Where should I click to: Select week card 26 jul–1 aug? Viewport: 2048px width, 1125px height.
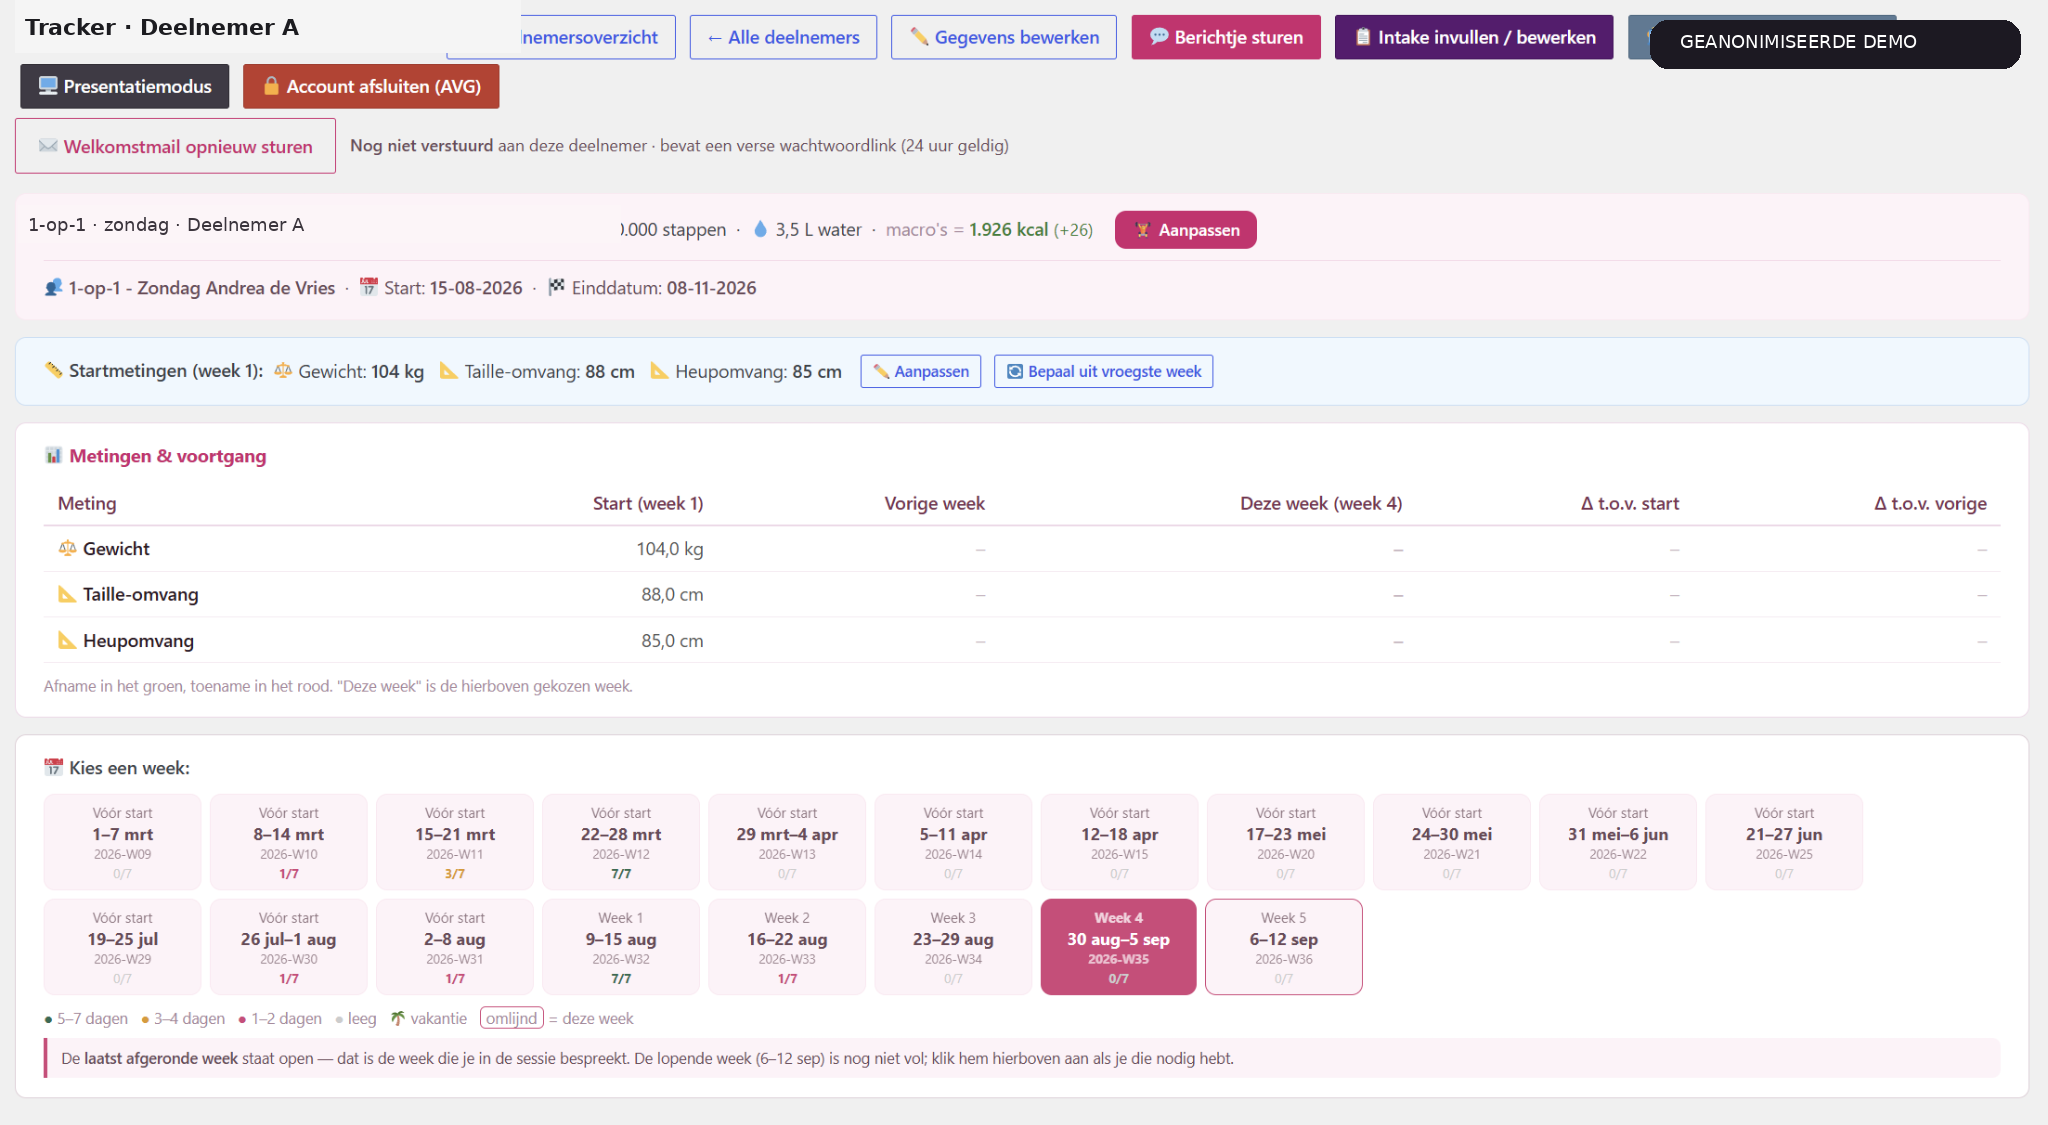pos(288,947)
